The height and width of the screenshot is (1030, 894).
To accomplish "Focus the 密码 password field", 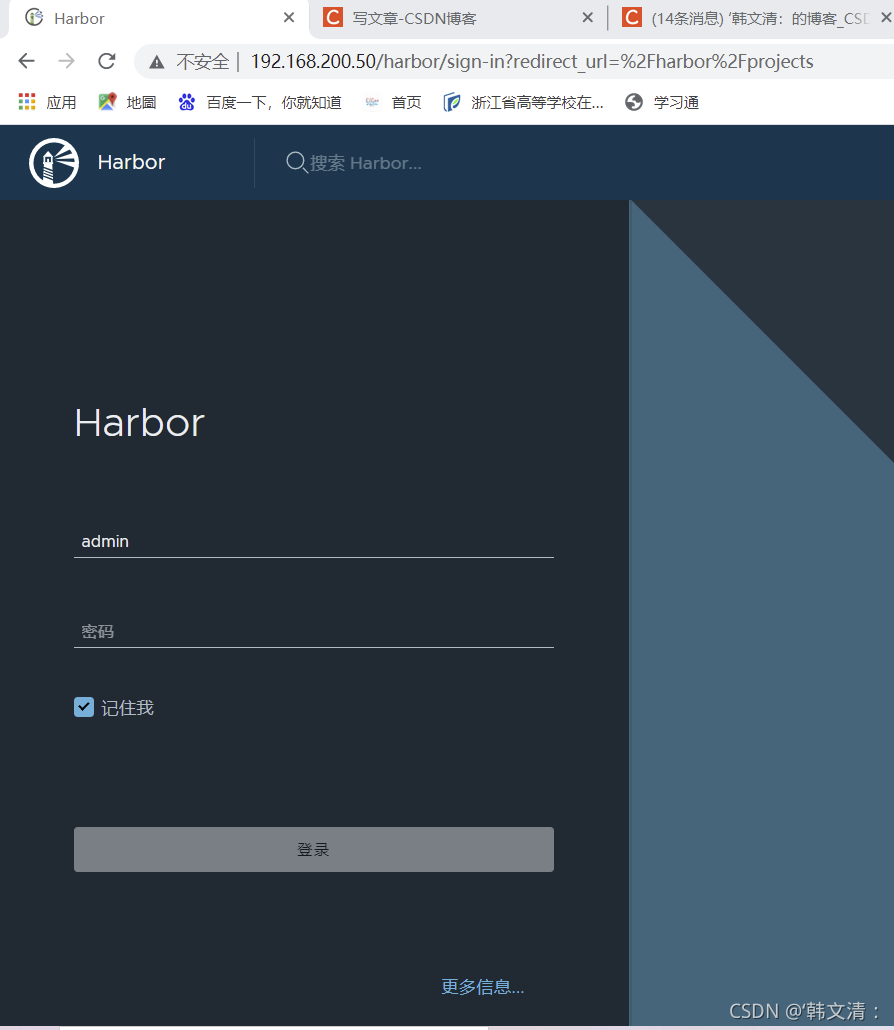I will click(x=314, y=631).
